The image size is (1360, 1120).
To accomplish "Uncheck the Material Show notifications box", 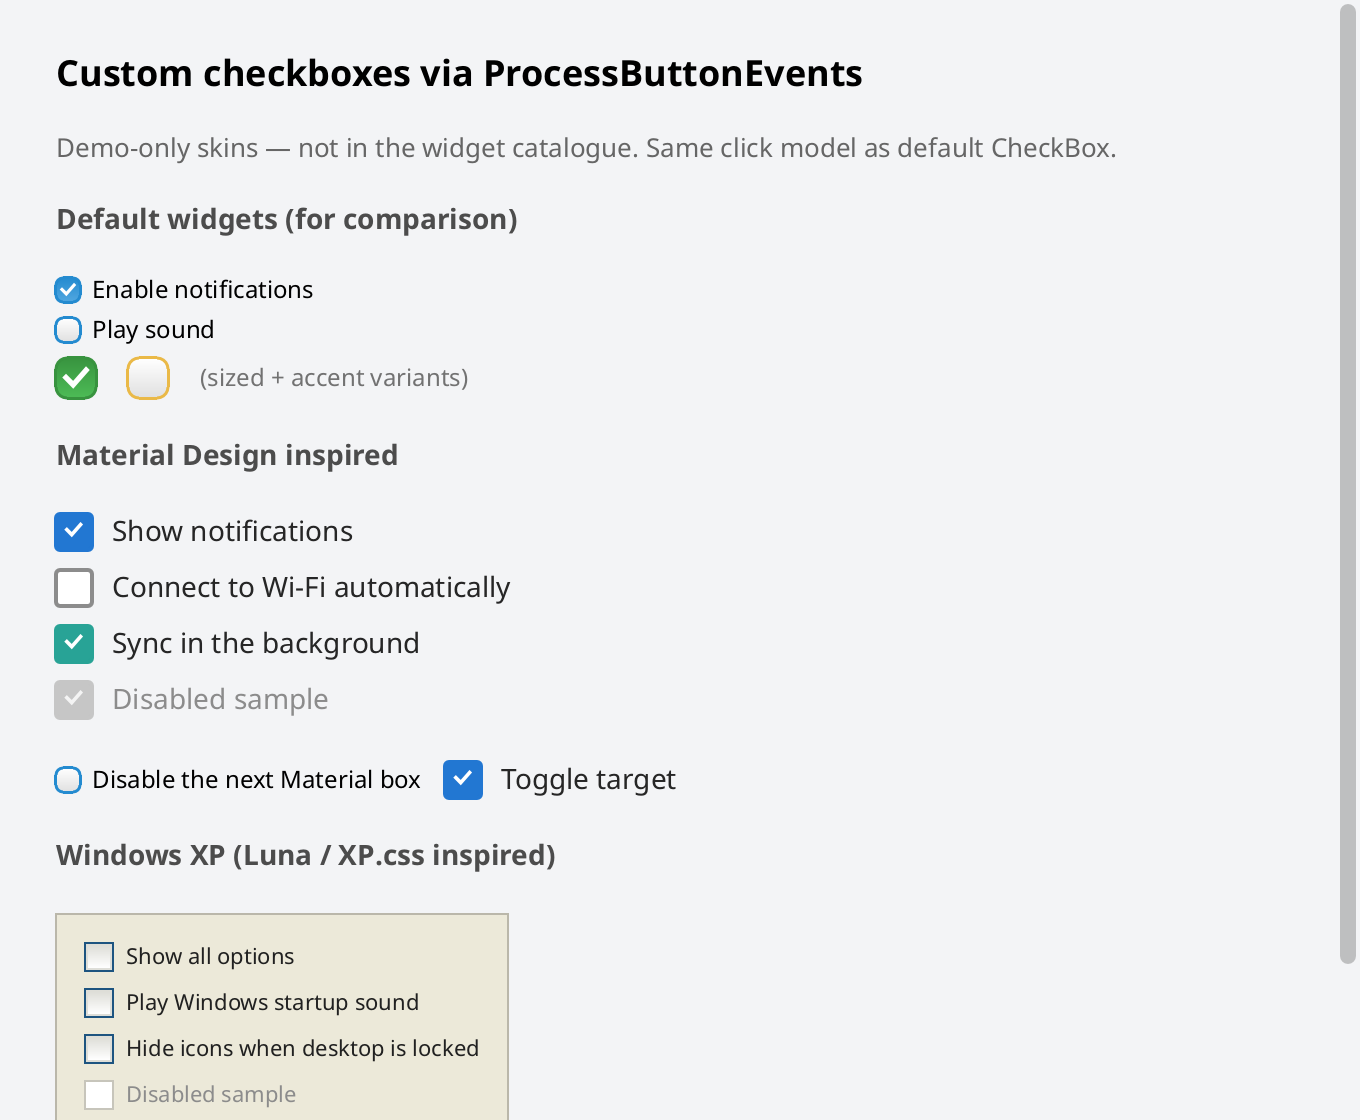I will click(x=74, y=532).
